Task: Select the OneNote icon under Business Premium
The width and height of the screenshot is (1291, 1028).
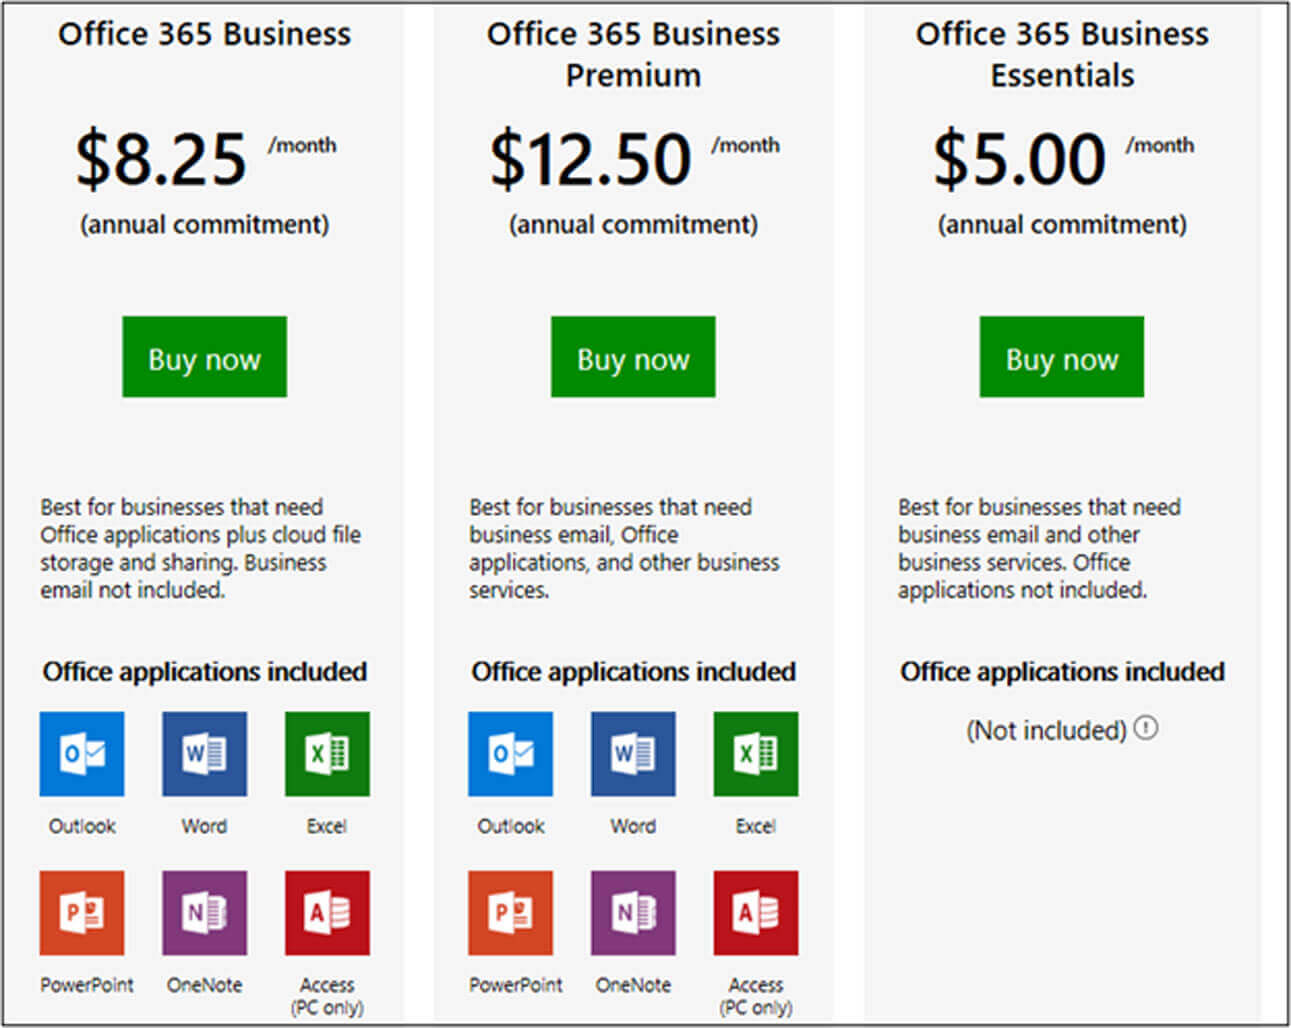Action: 632,912
